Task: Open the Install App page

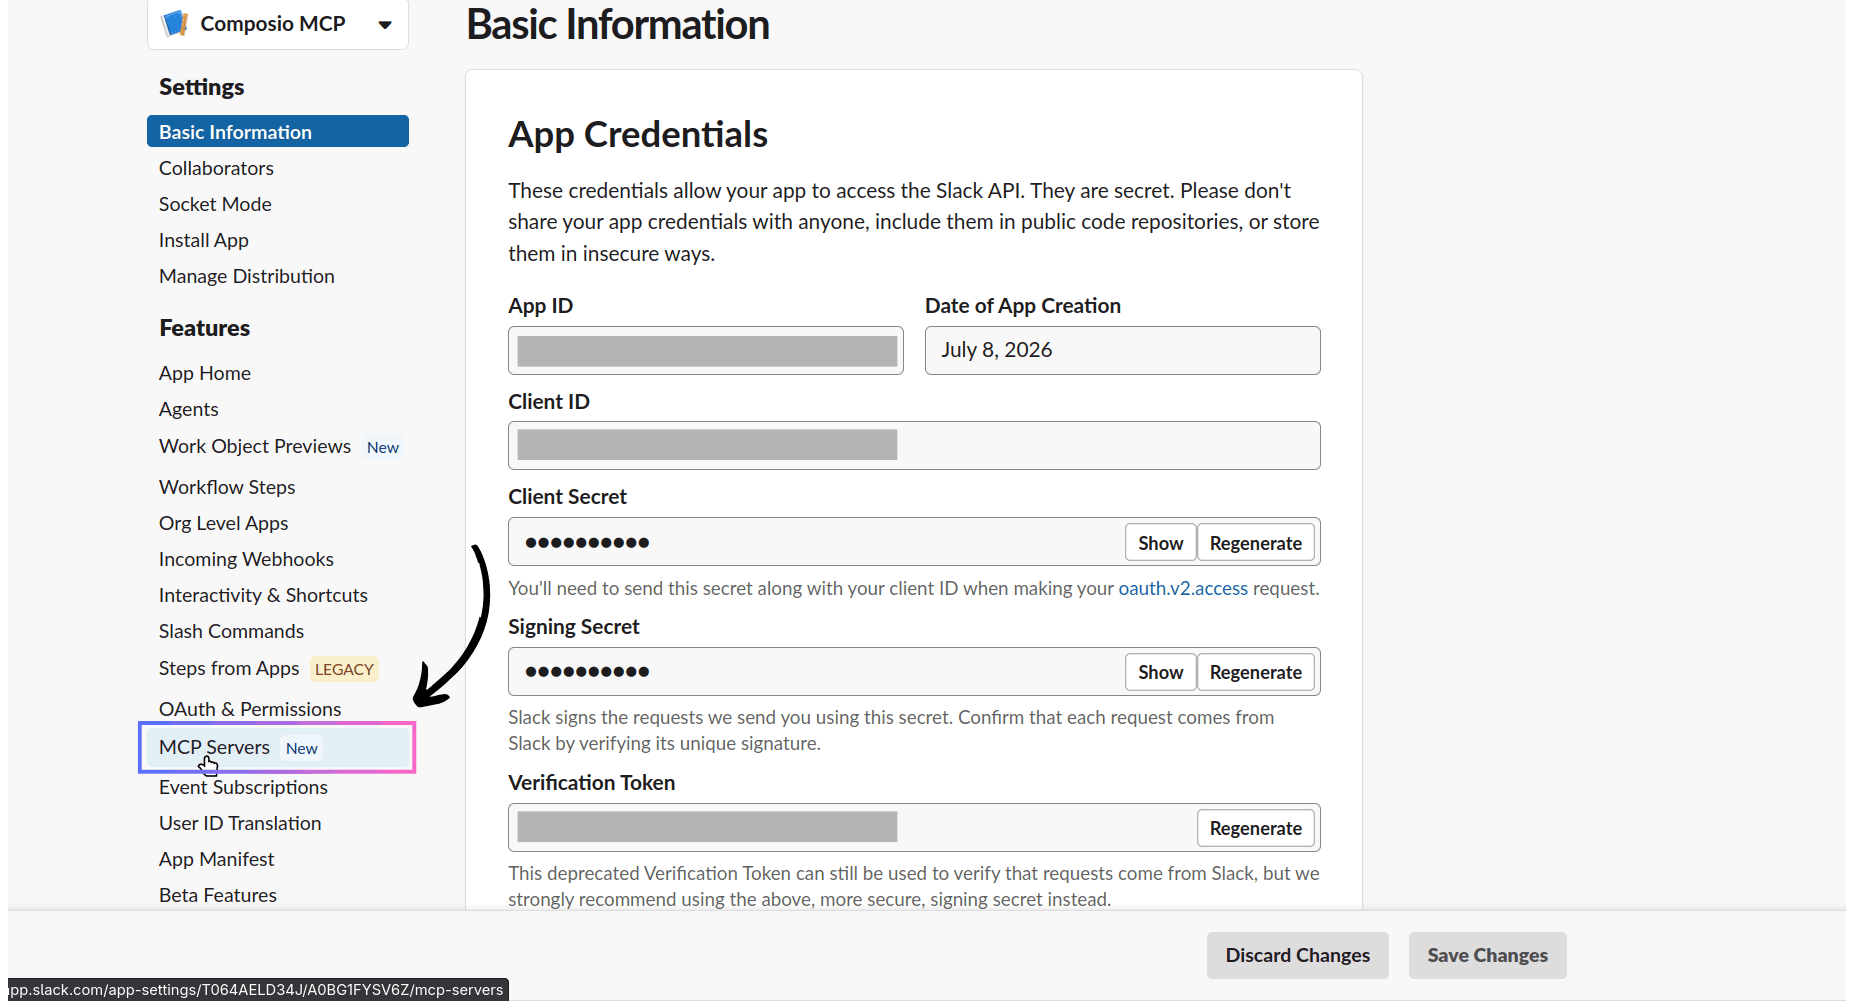Action: [x=204, y=240]
